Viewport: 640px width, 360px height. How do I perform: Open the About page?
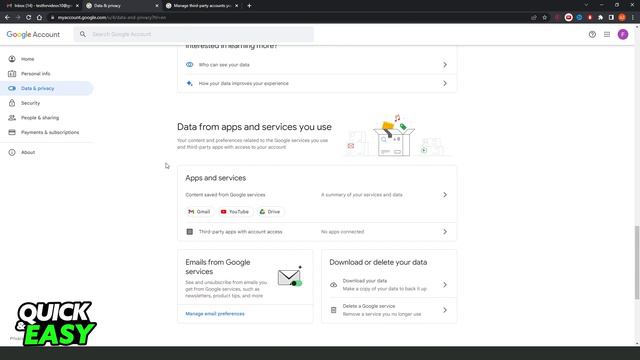pyautogui.click(x=28, y=152)
